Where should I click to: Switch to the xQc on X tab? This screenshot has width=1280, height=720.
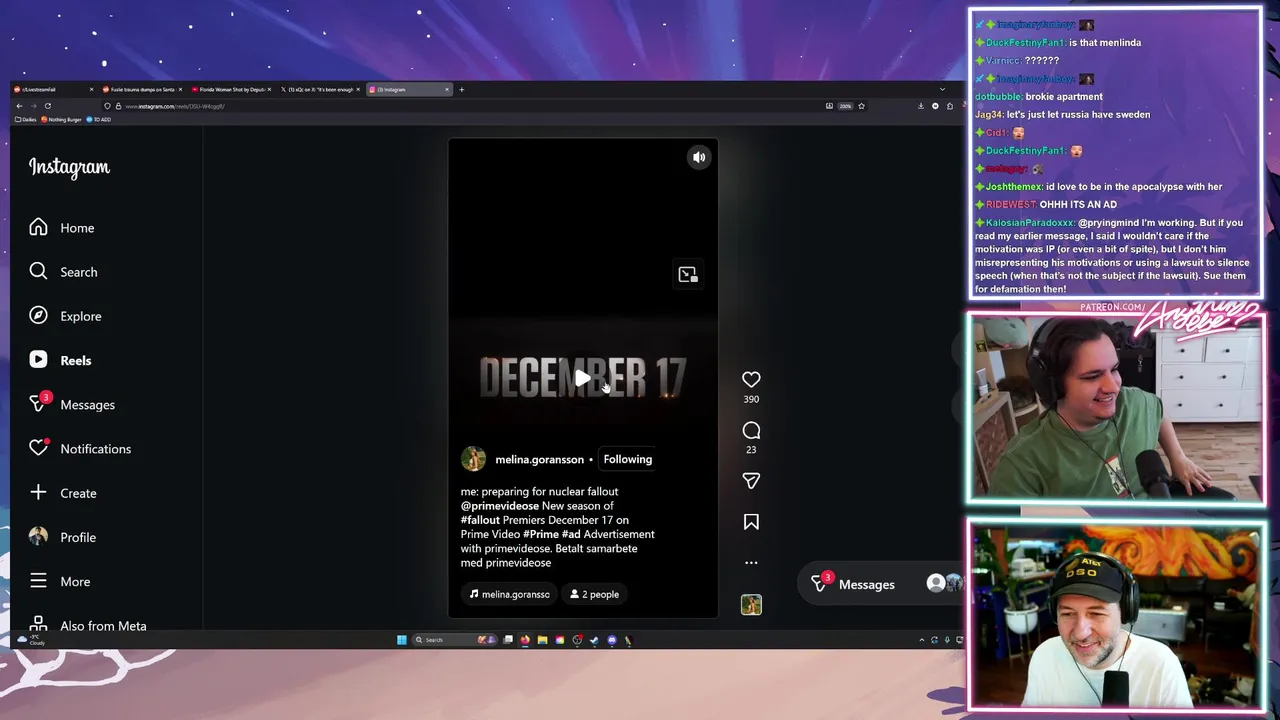point(320,89)
